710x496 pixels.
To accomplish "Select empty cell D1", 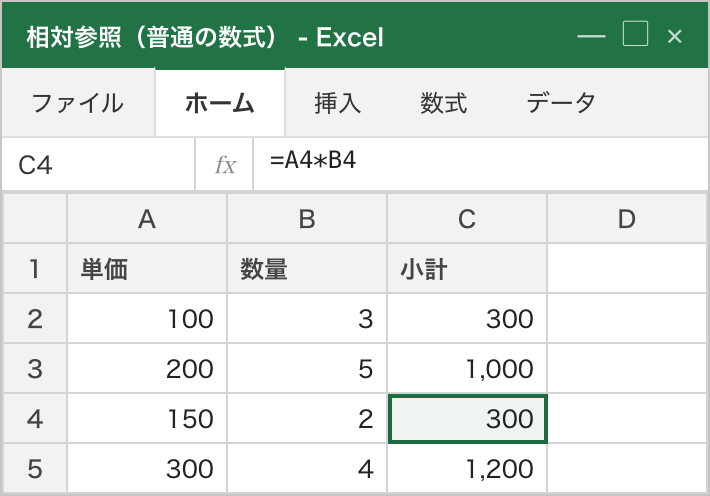I will pyautogui.click(x=627, y=269).
